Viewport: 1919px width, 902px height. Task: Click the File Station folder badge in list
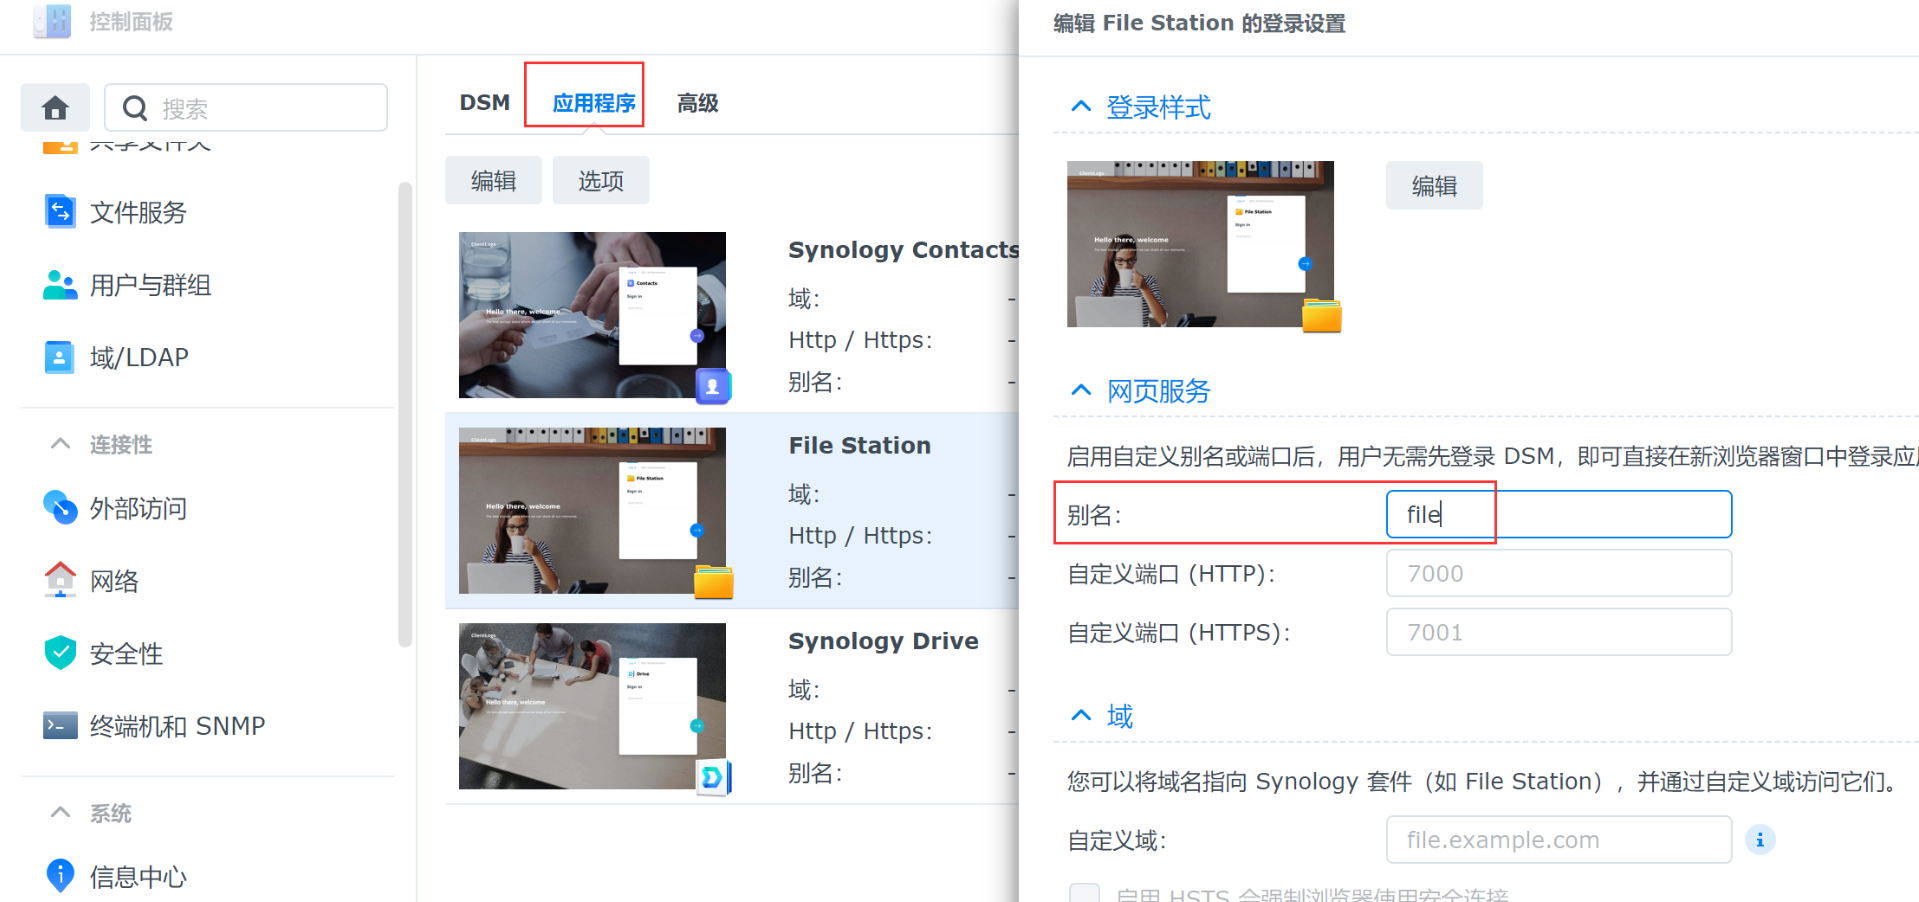click(x=714, y=581)
